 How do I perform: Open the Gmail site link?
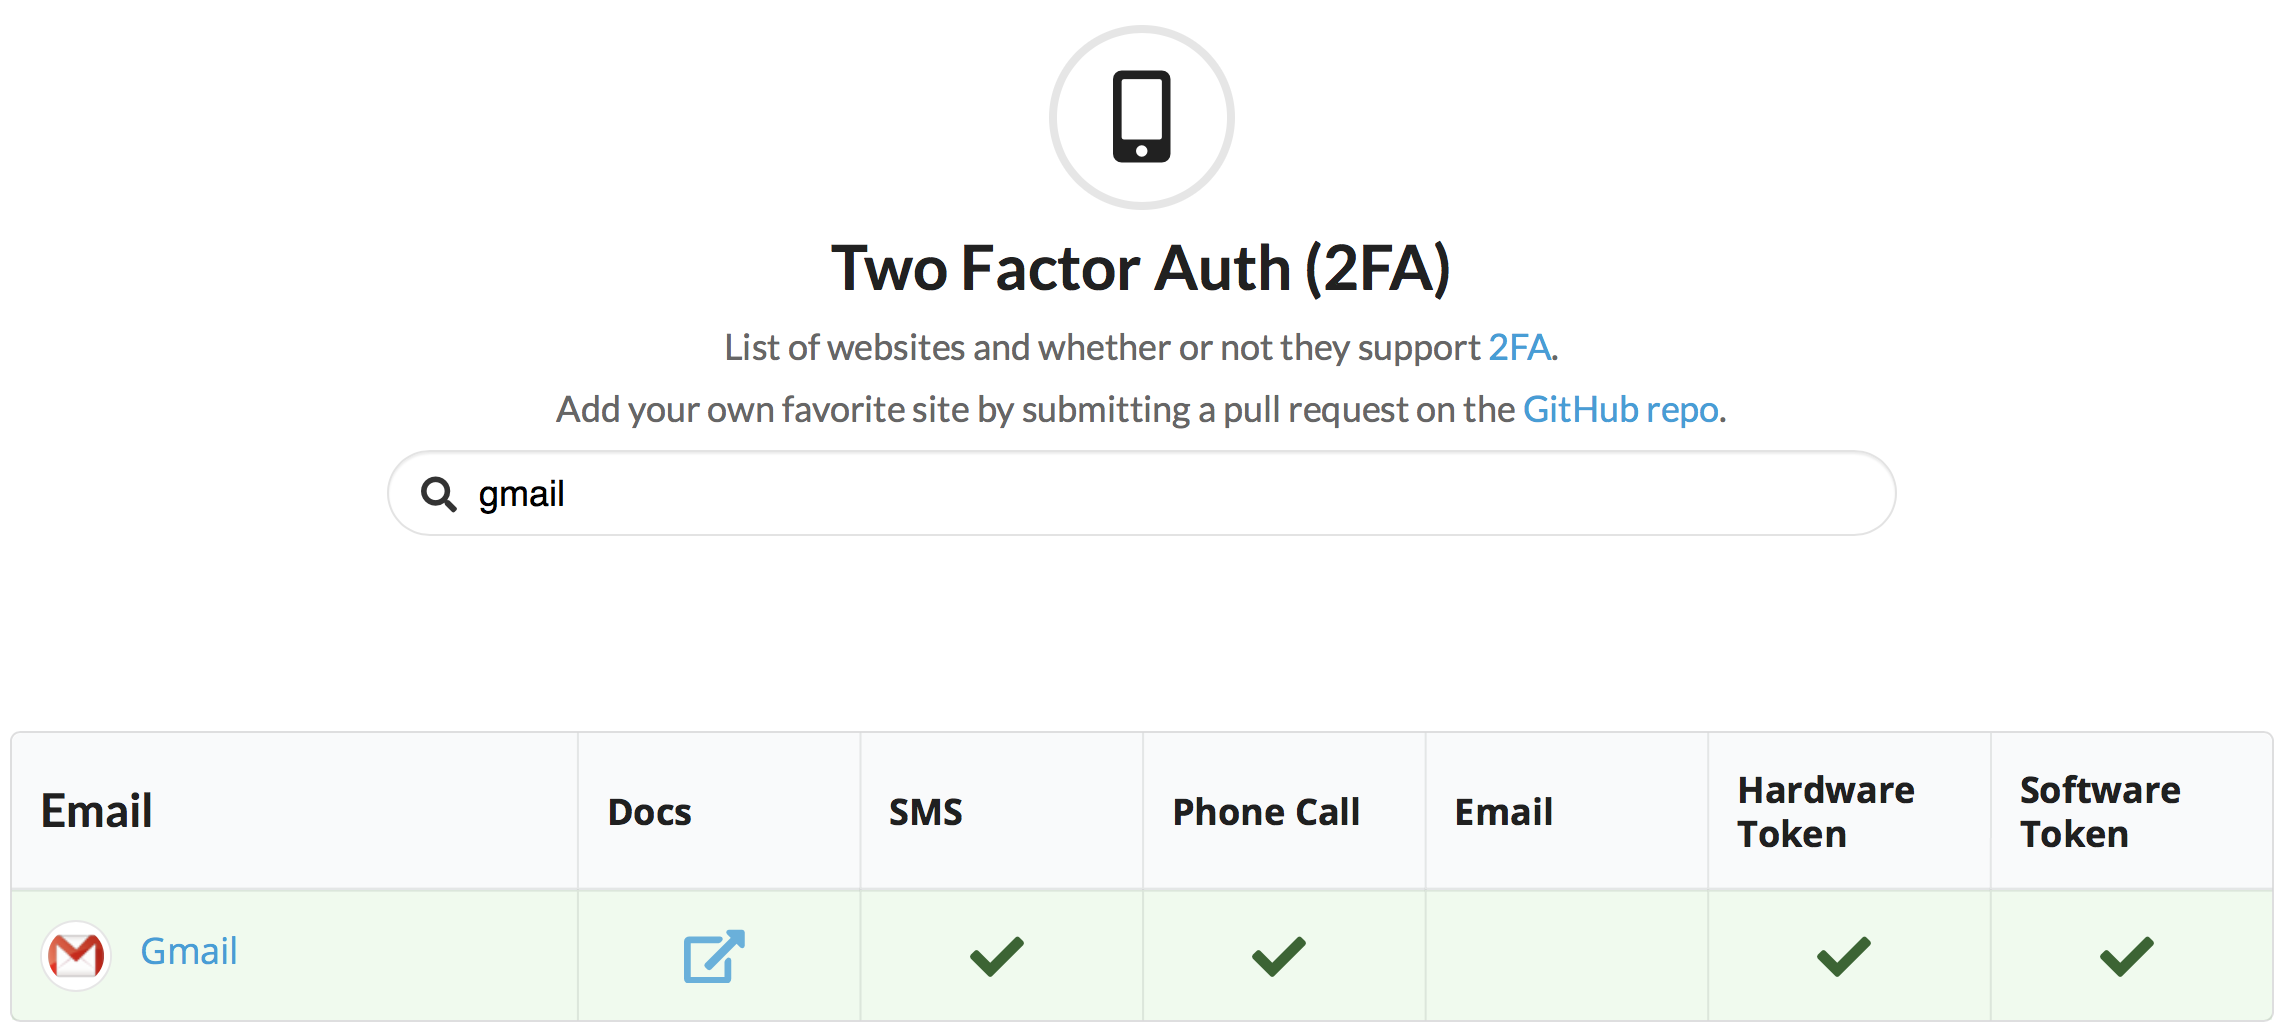(x=189, y=951)
